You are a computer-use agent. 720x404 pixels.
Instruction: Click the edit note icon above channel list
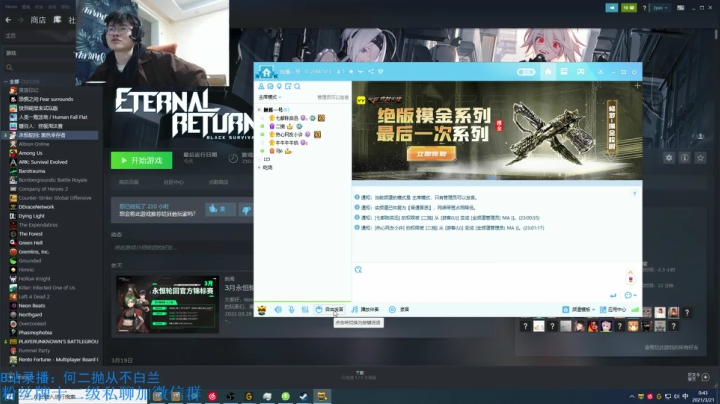pos(288,86)
